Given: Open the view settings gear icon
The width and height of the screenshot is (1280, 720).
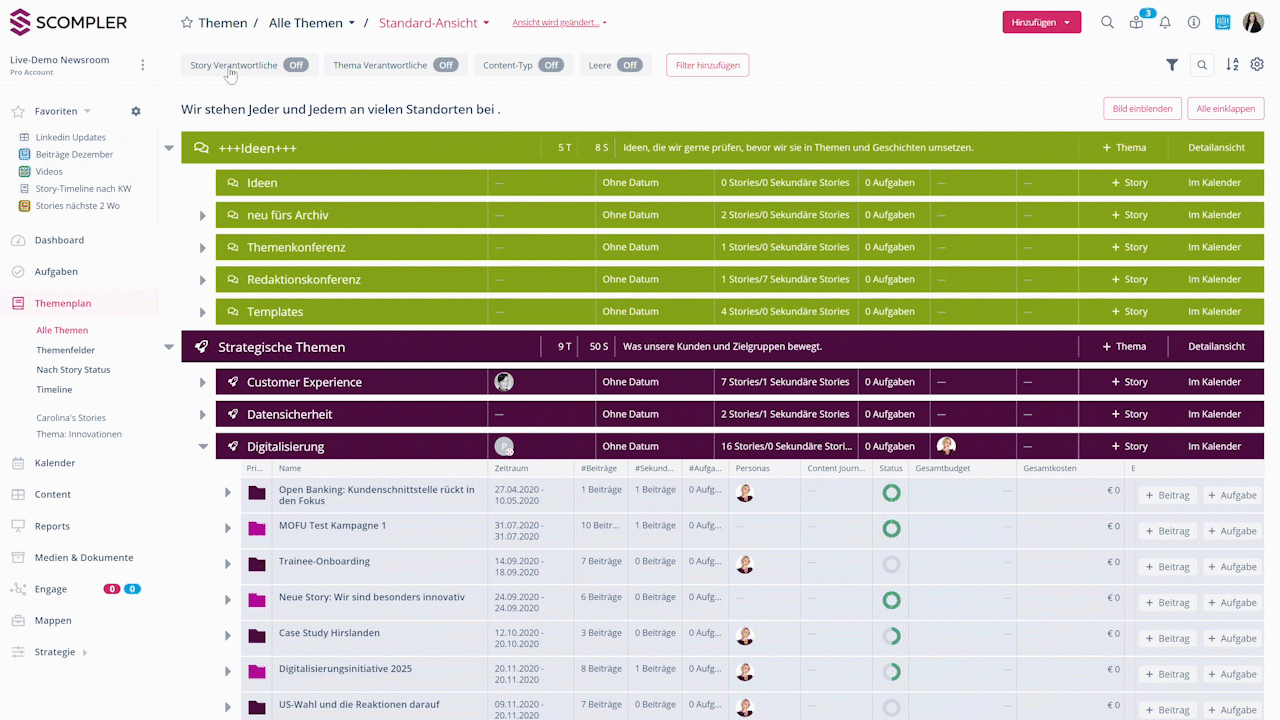Looking at the screenshot, I should coord(1257,65).
